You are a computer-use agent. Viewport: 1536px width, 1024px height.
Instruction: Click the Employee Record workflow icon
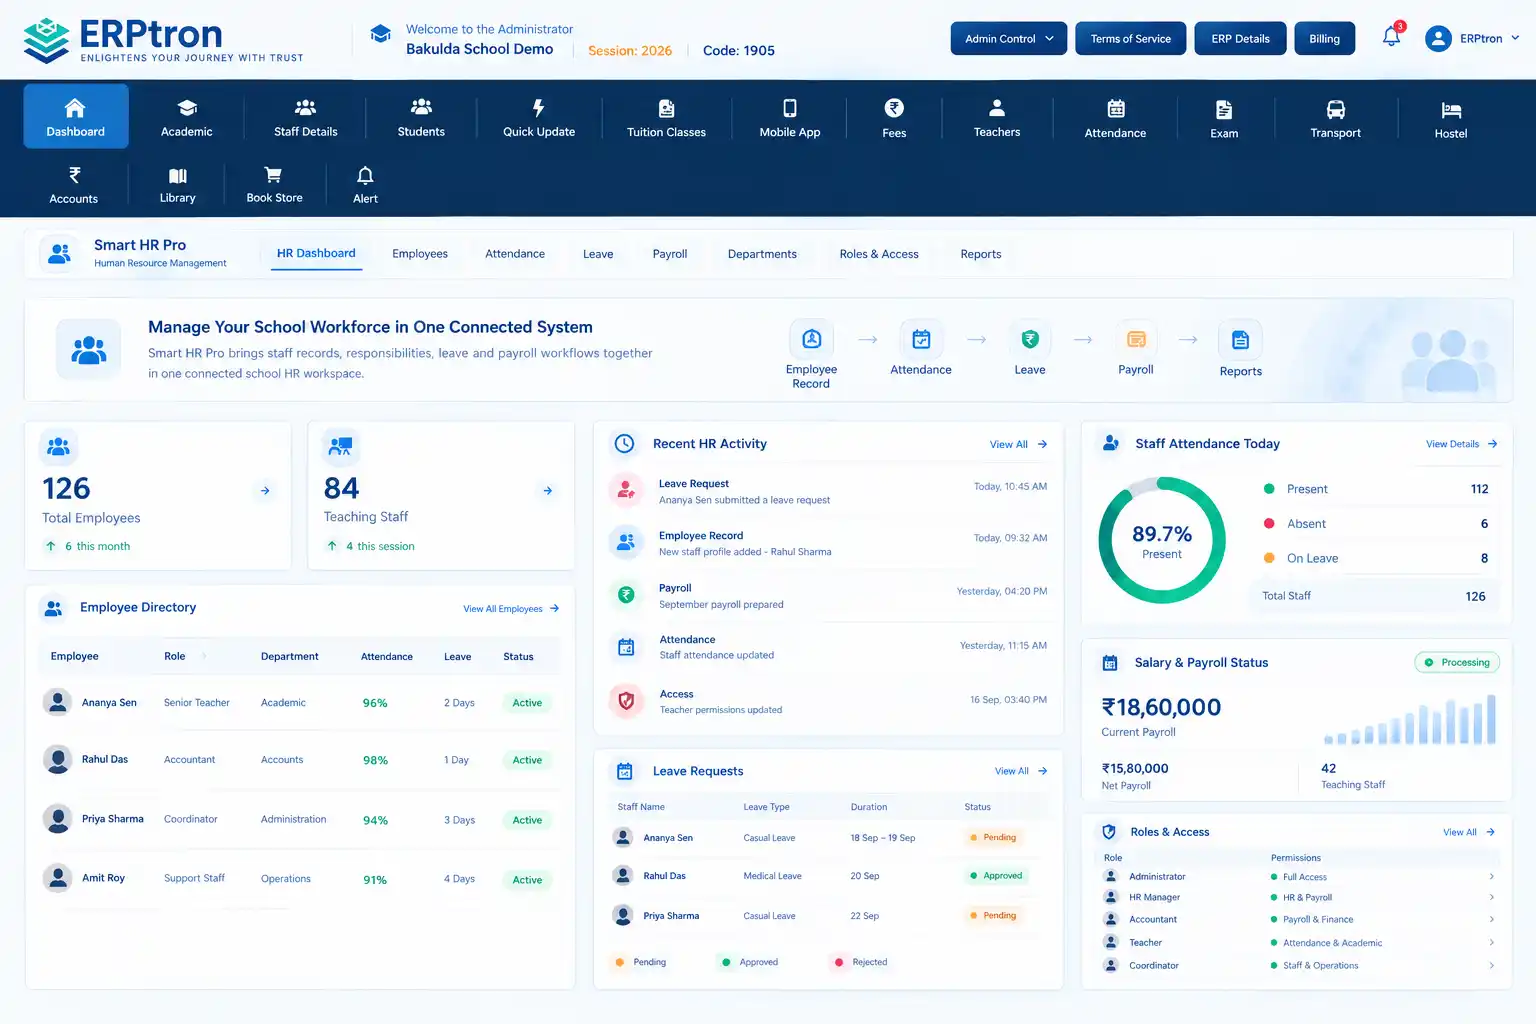click(811, 340)
